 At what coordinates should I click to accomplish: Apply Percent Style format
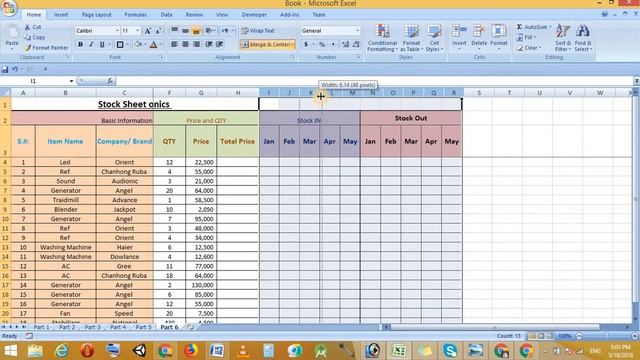(322, 44)
